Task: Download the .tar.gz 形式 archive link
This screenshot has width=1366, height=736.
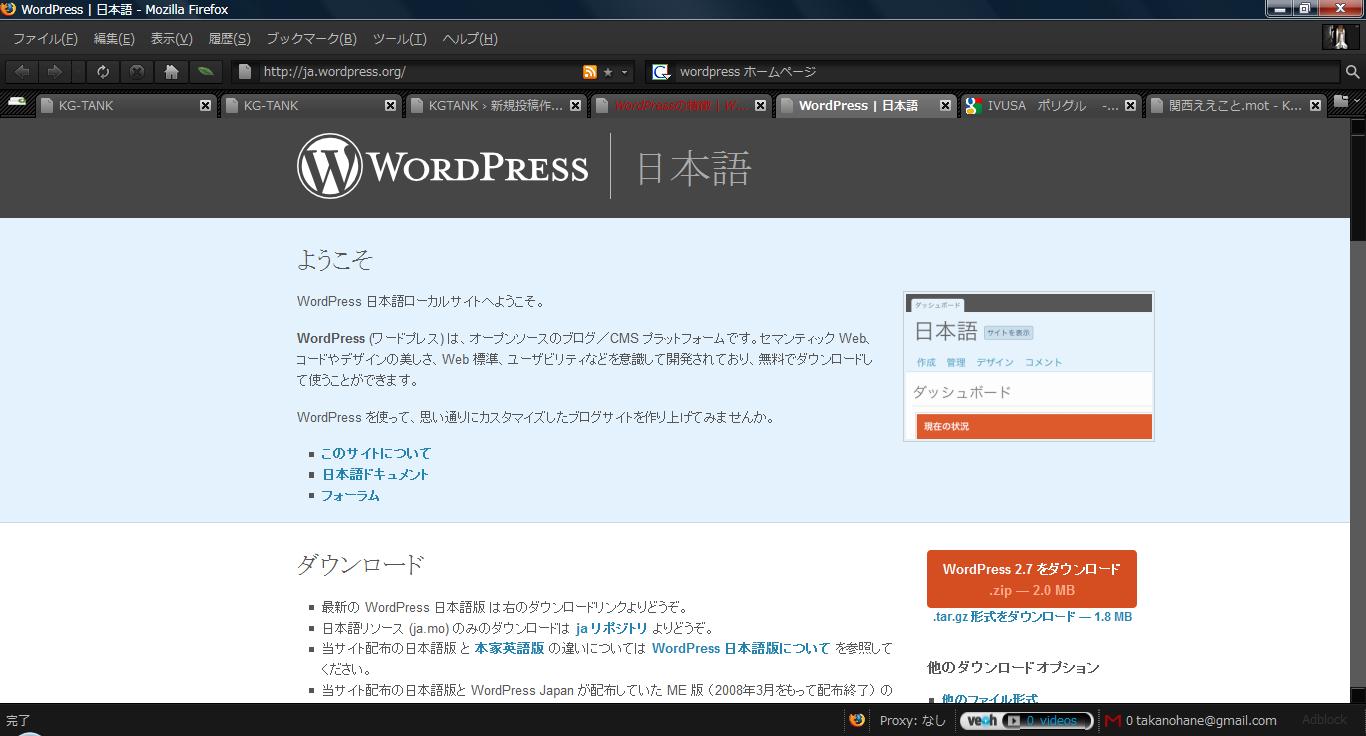Action: 1032,617
